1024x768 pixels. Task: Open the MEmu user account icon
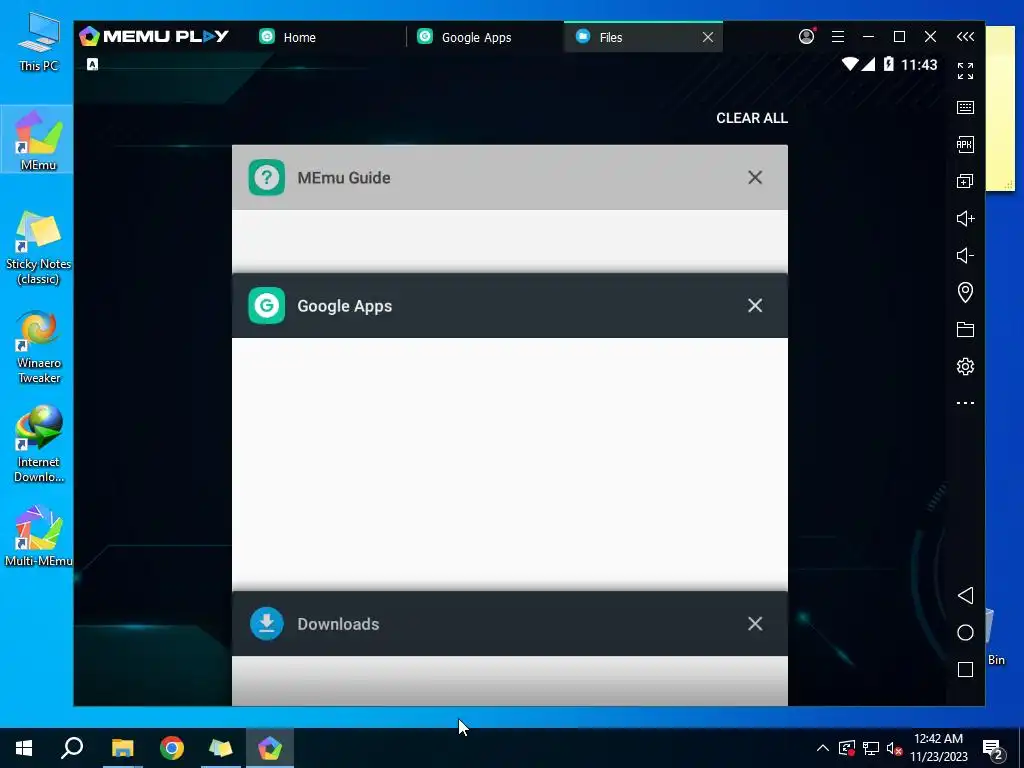click(807, 37)
